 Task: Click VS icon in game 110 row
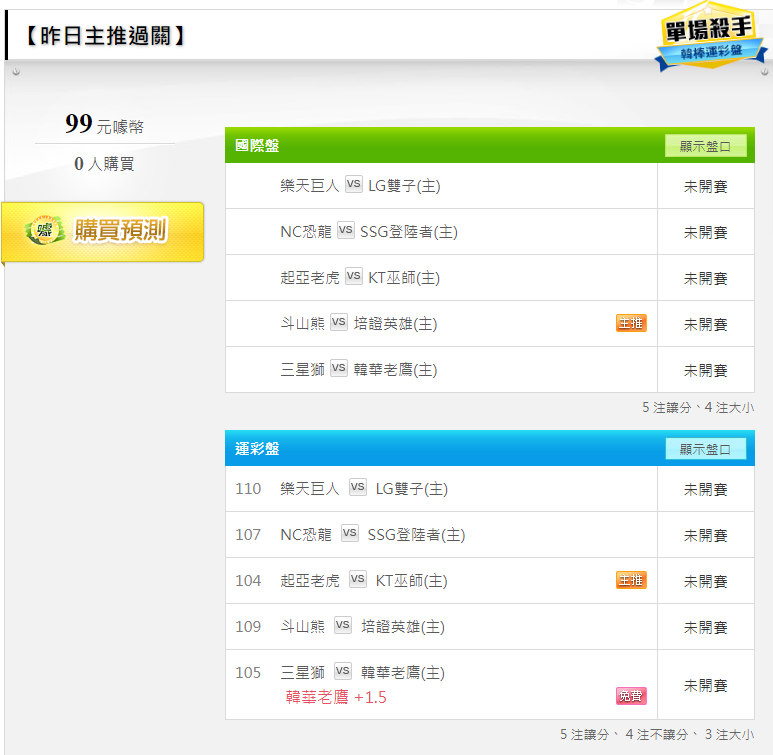click(357, 487)
